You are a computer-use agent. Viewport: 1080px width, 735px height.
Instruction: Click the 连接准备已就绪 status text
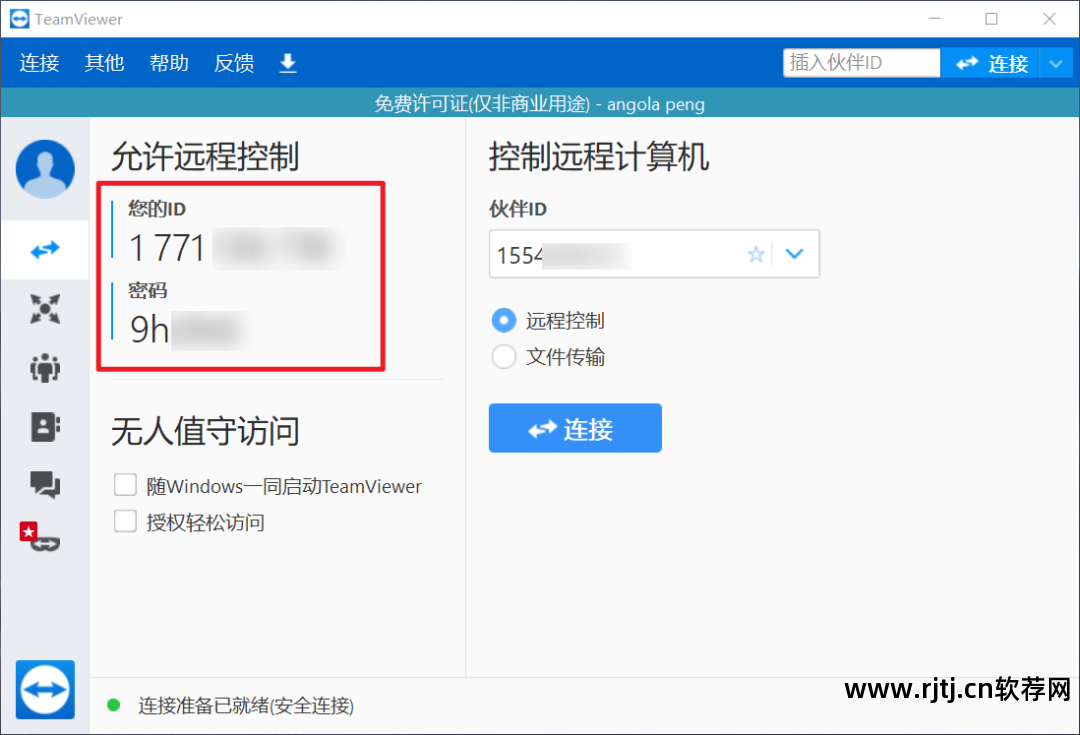click(246, 705)
